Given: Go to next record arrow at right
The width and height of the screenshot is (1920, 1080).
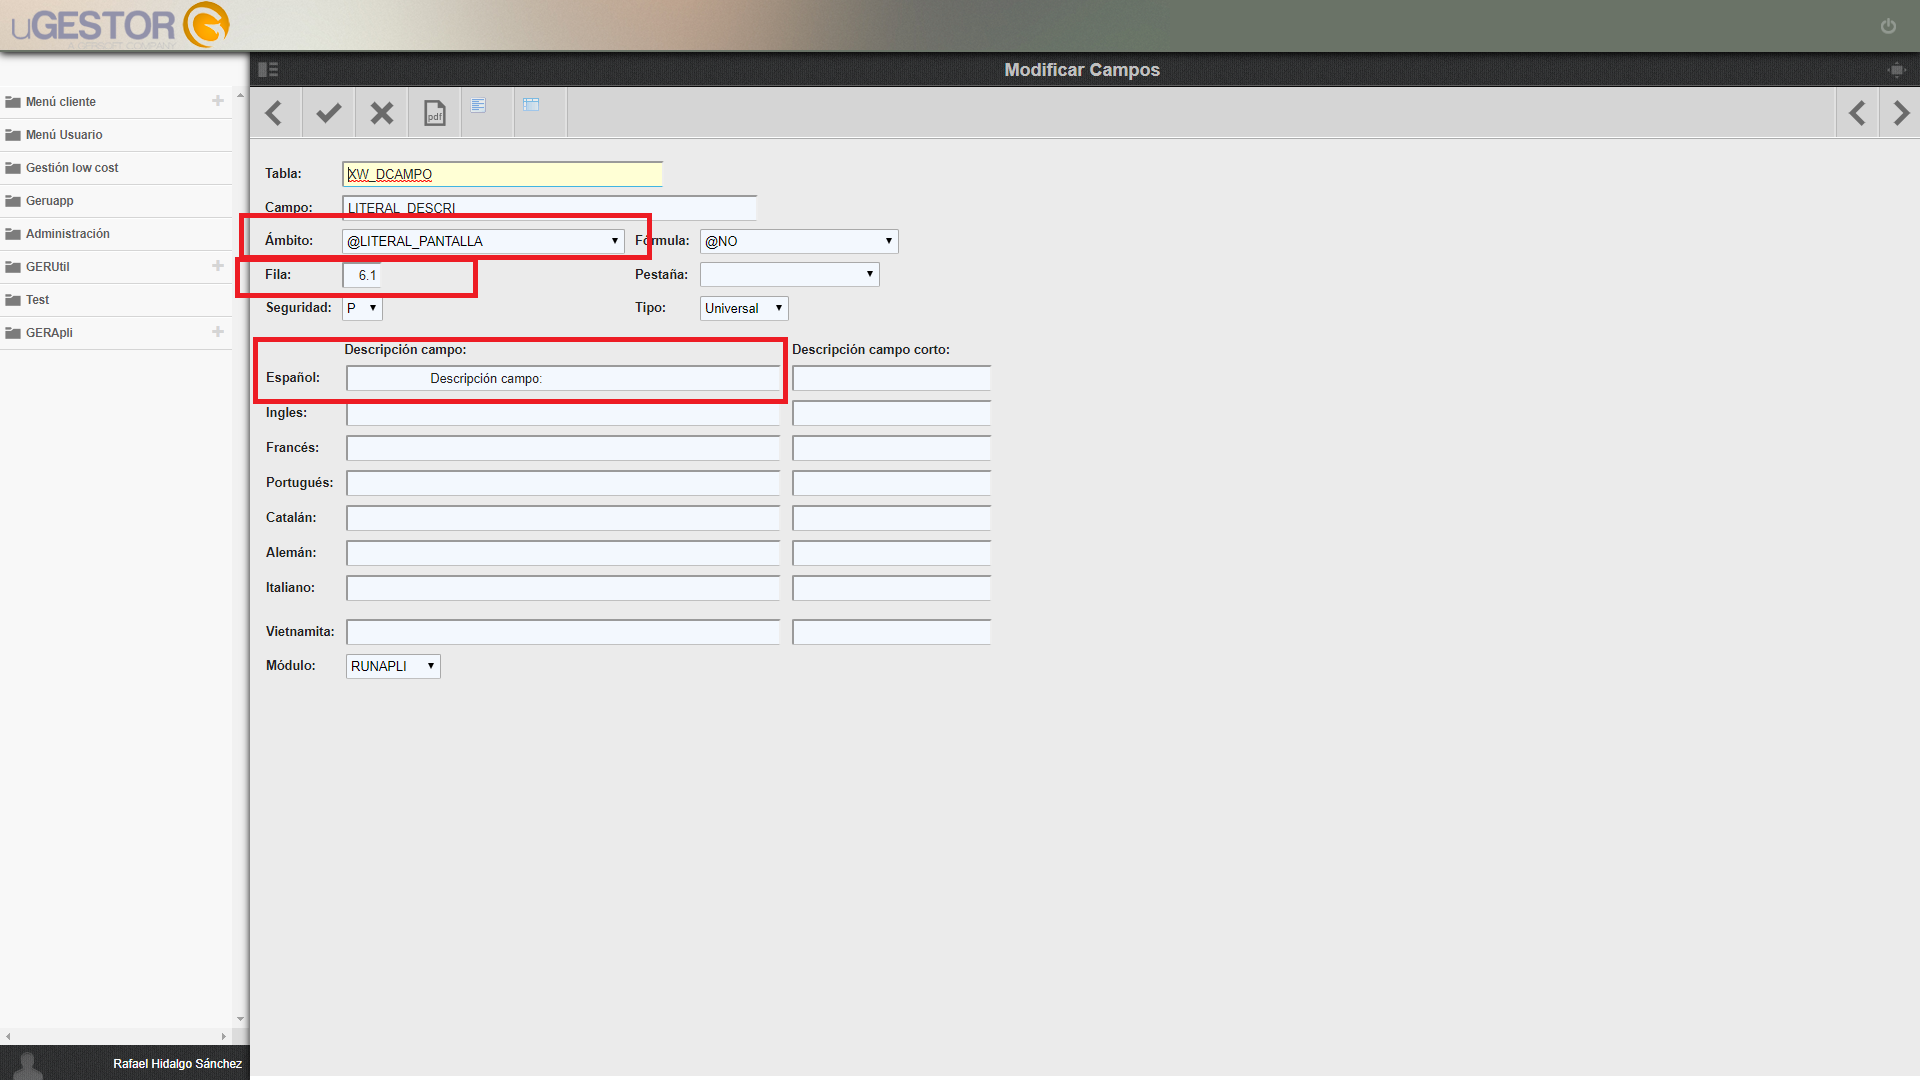Looking at the screenshot, I should click(x=1901, y=113).
